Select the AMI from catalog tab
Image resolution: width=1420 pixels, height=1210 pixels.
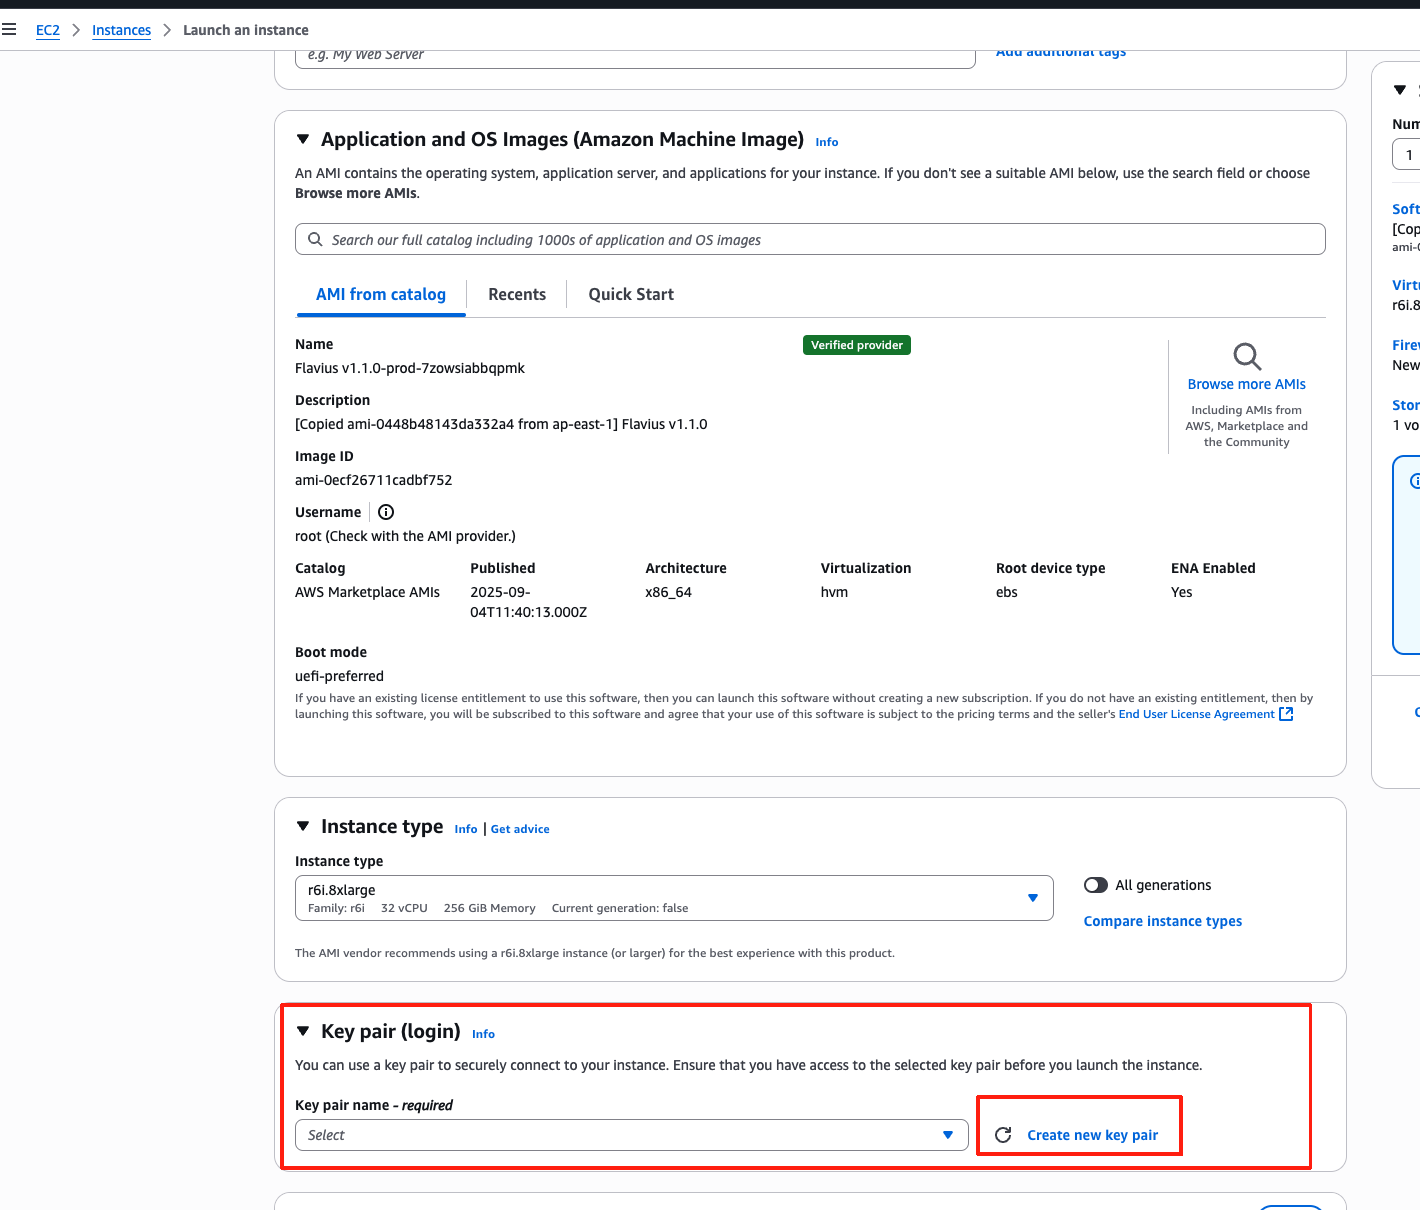coord(381,294)
